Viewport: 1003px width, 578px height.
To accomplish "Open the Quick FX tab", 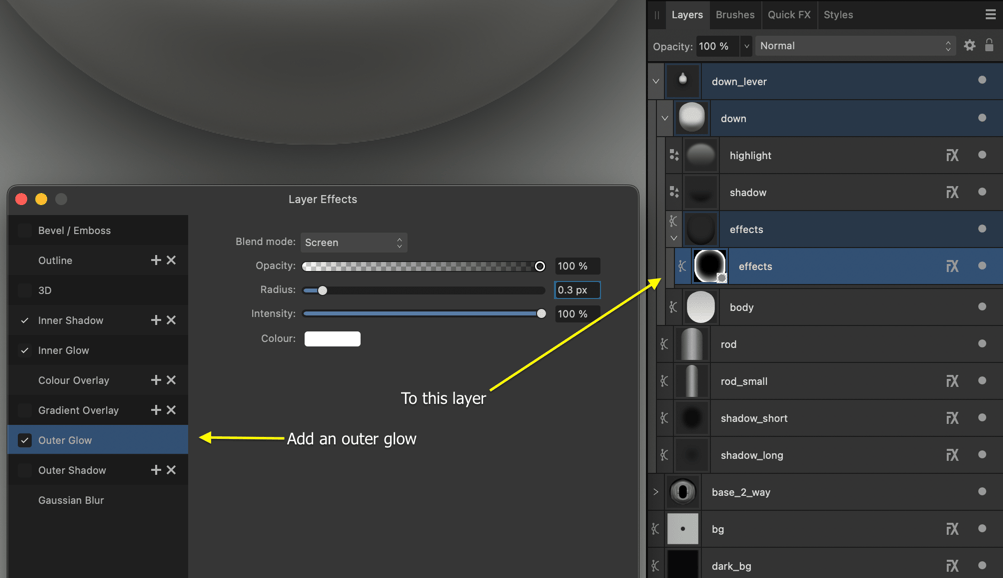I will [789, 14].
